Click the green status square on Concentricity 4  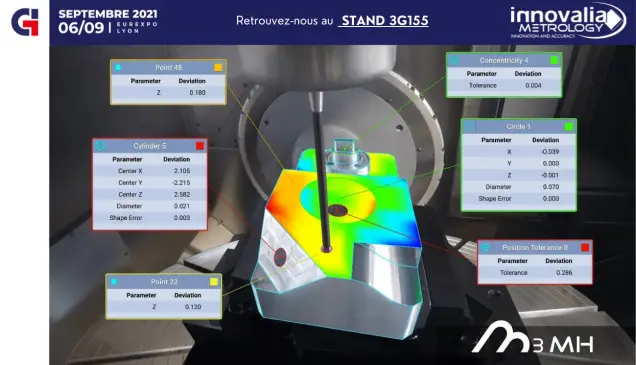(x=554, y=60)
